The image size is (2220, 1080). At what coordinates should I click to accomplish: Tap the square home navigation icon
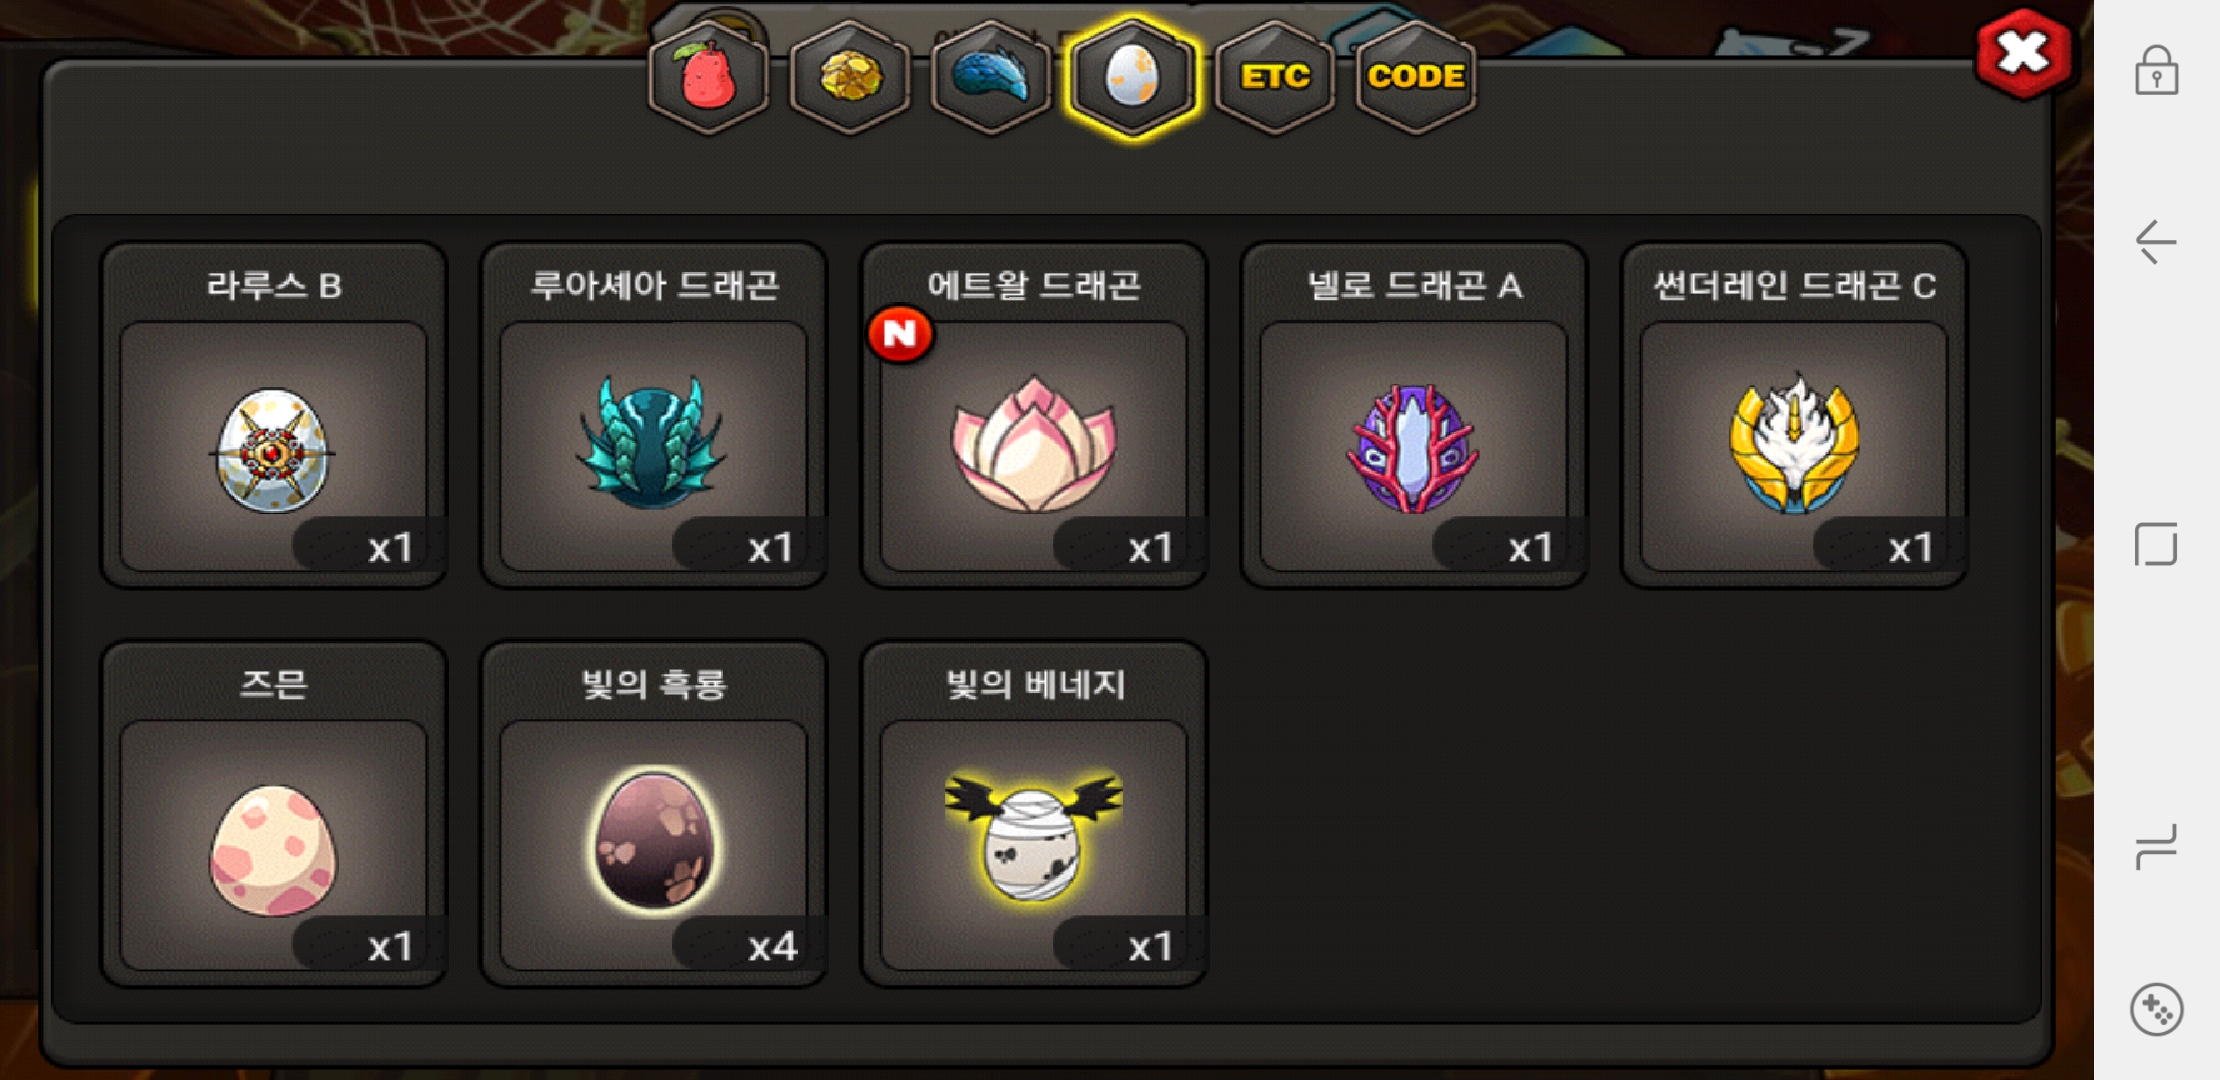point(2156,544)
